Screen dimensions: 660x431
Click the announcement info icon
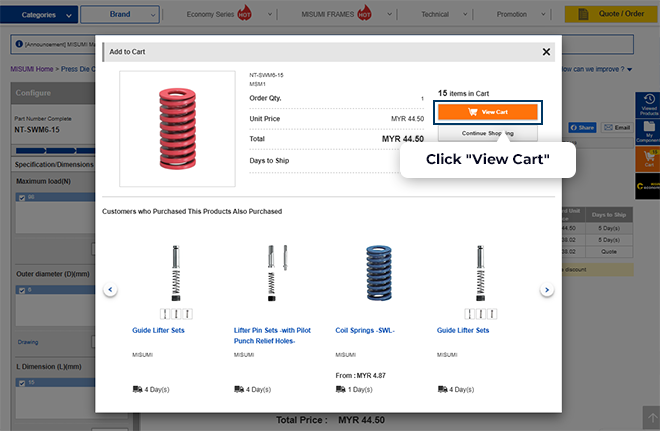(19, 44)
